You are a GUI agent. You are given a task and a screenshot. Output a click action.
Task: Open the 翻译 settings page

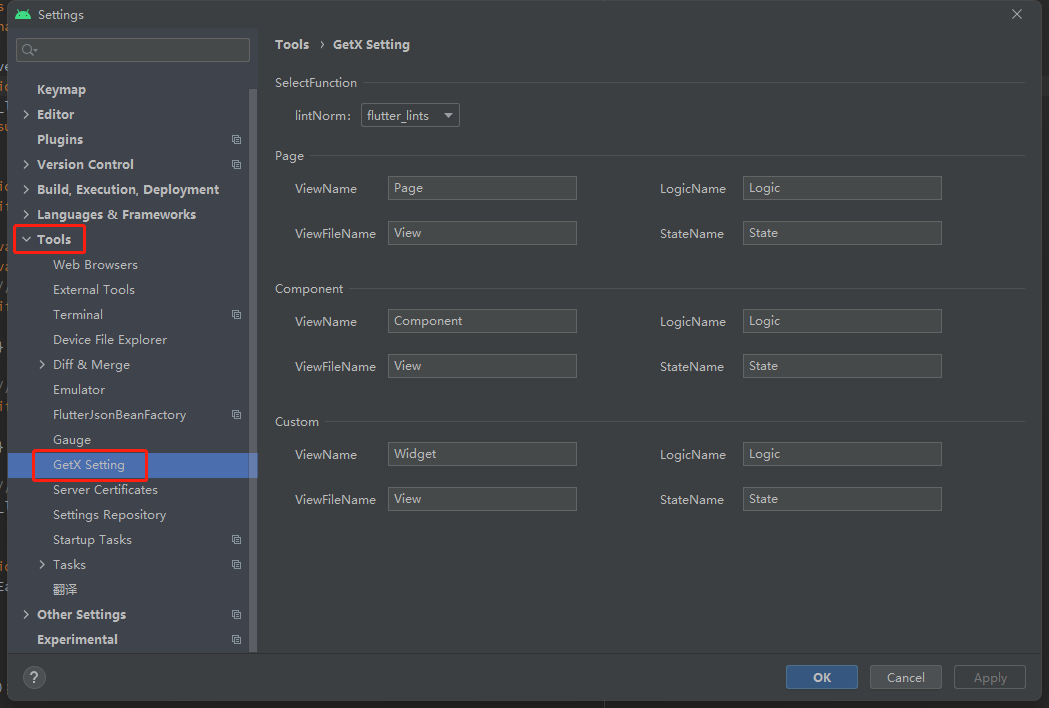[x=65, y=590]
